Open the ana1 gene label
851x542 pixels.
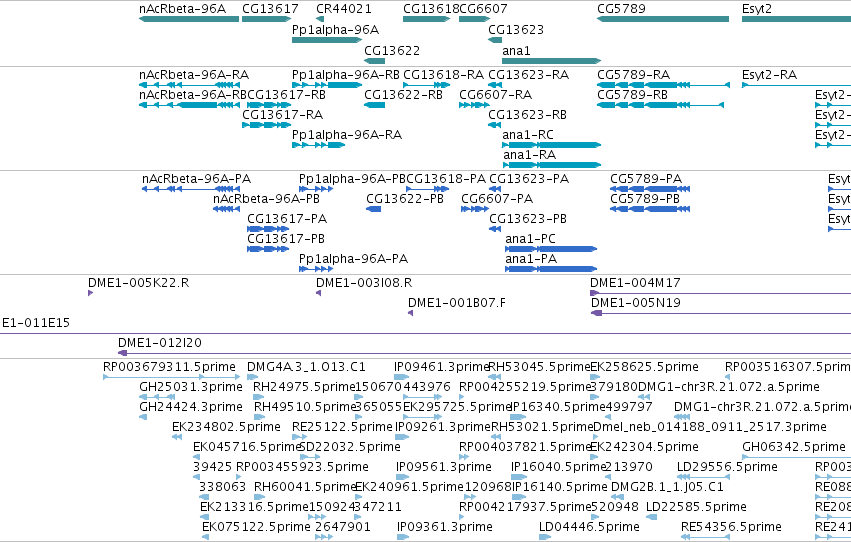pyautogui.click(x=516, y=50)
